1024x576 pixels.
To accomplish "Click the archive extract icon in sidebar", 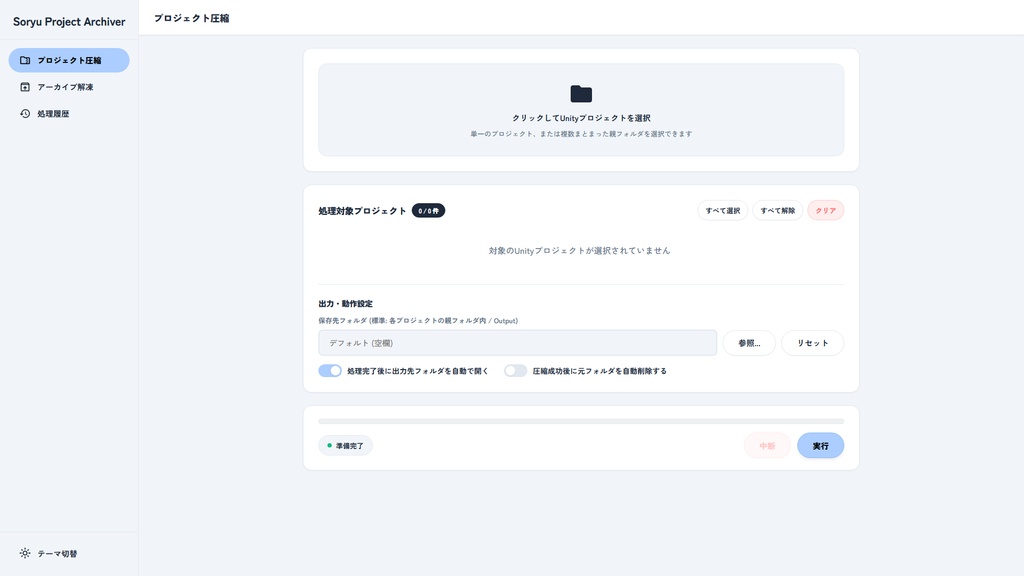I will 25,87.
